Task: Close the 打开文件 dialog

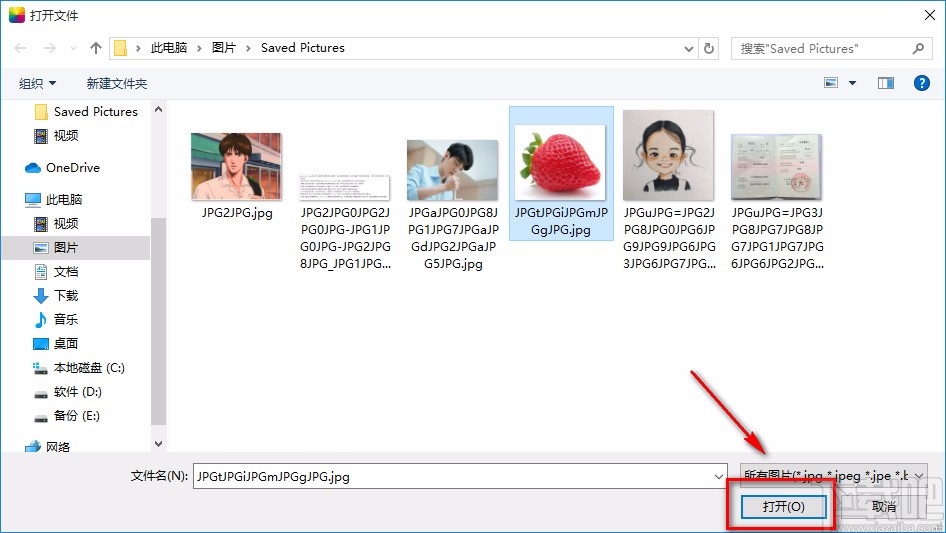Action: 930,15
